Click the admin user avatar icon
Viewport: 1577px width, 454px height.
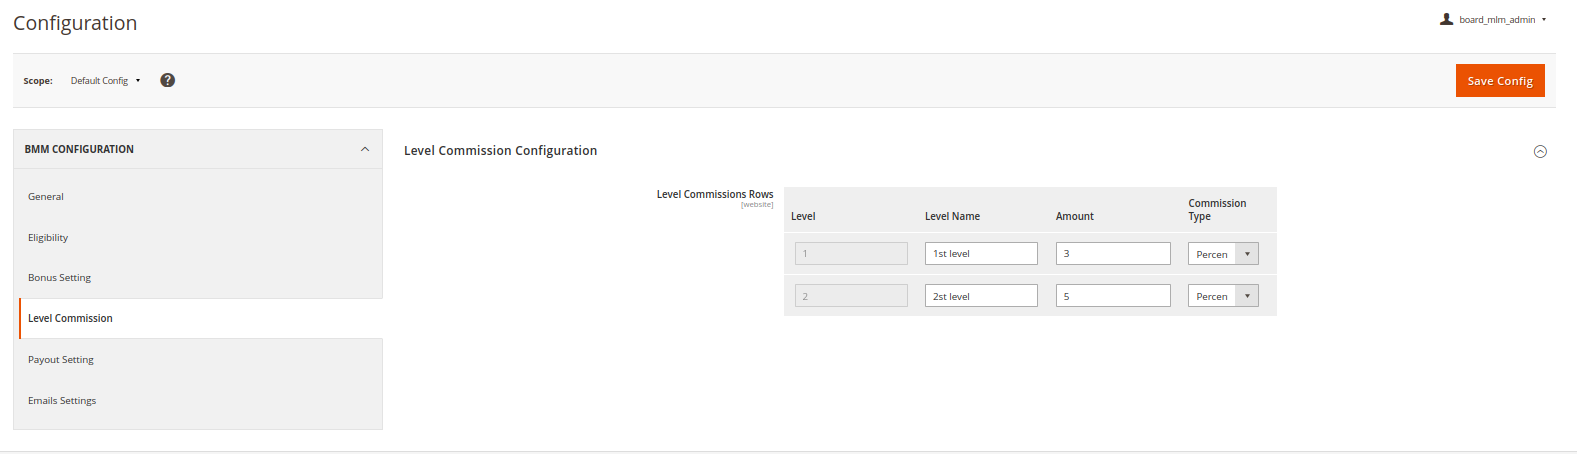[x=1446, y=19]
